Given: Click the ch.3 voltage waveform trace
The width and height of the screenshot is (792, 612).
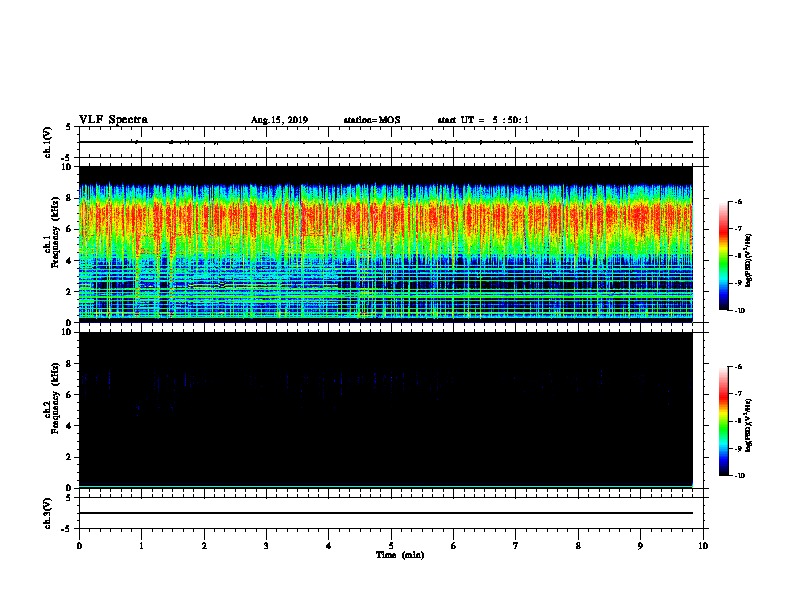Looking at the screenshot, I should pos(386,513).
